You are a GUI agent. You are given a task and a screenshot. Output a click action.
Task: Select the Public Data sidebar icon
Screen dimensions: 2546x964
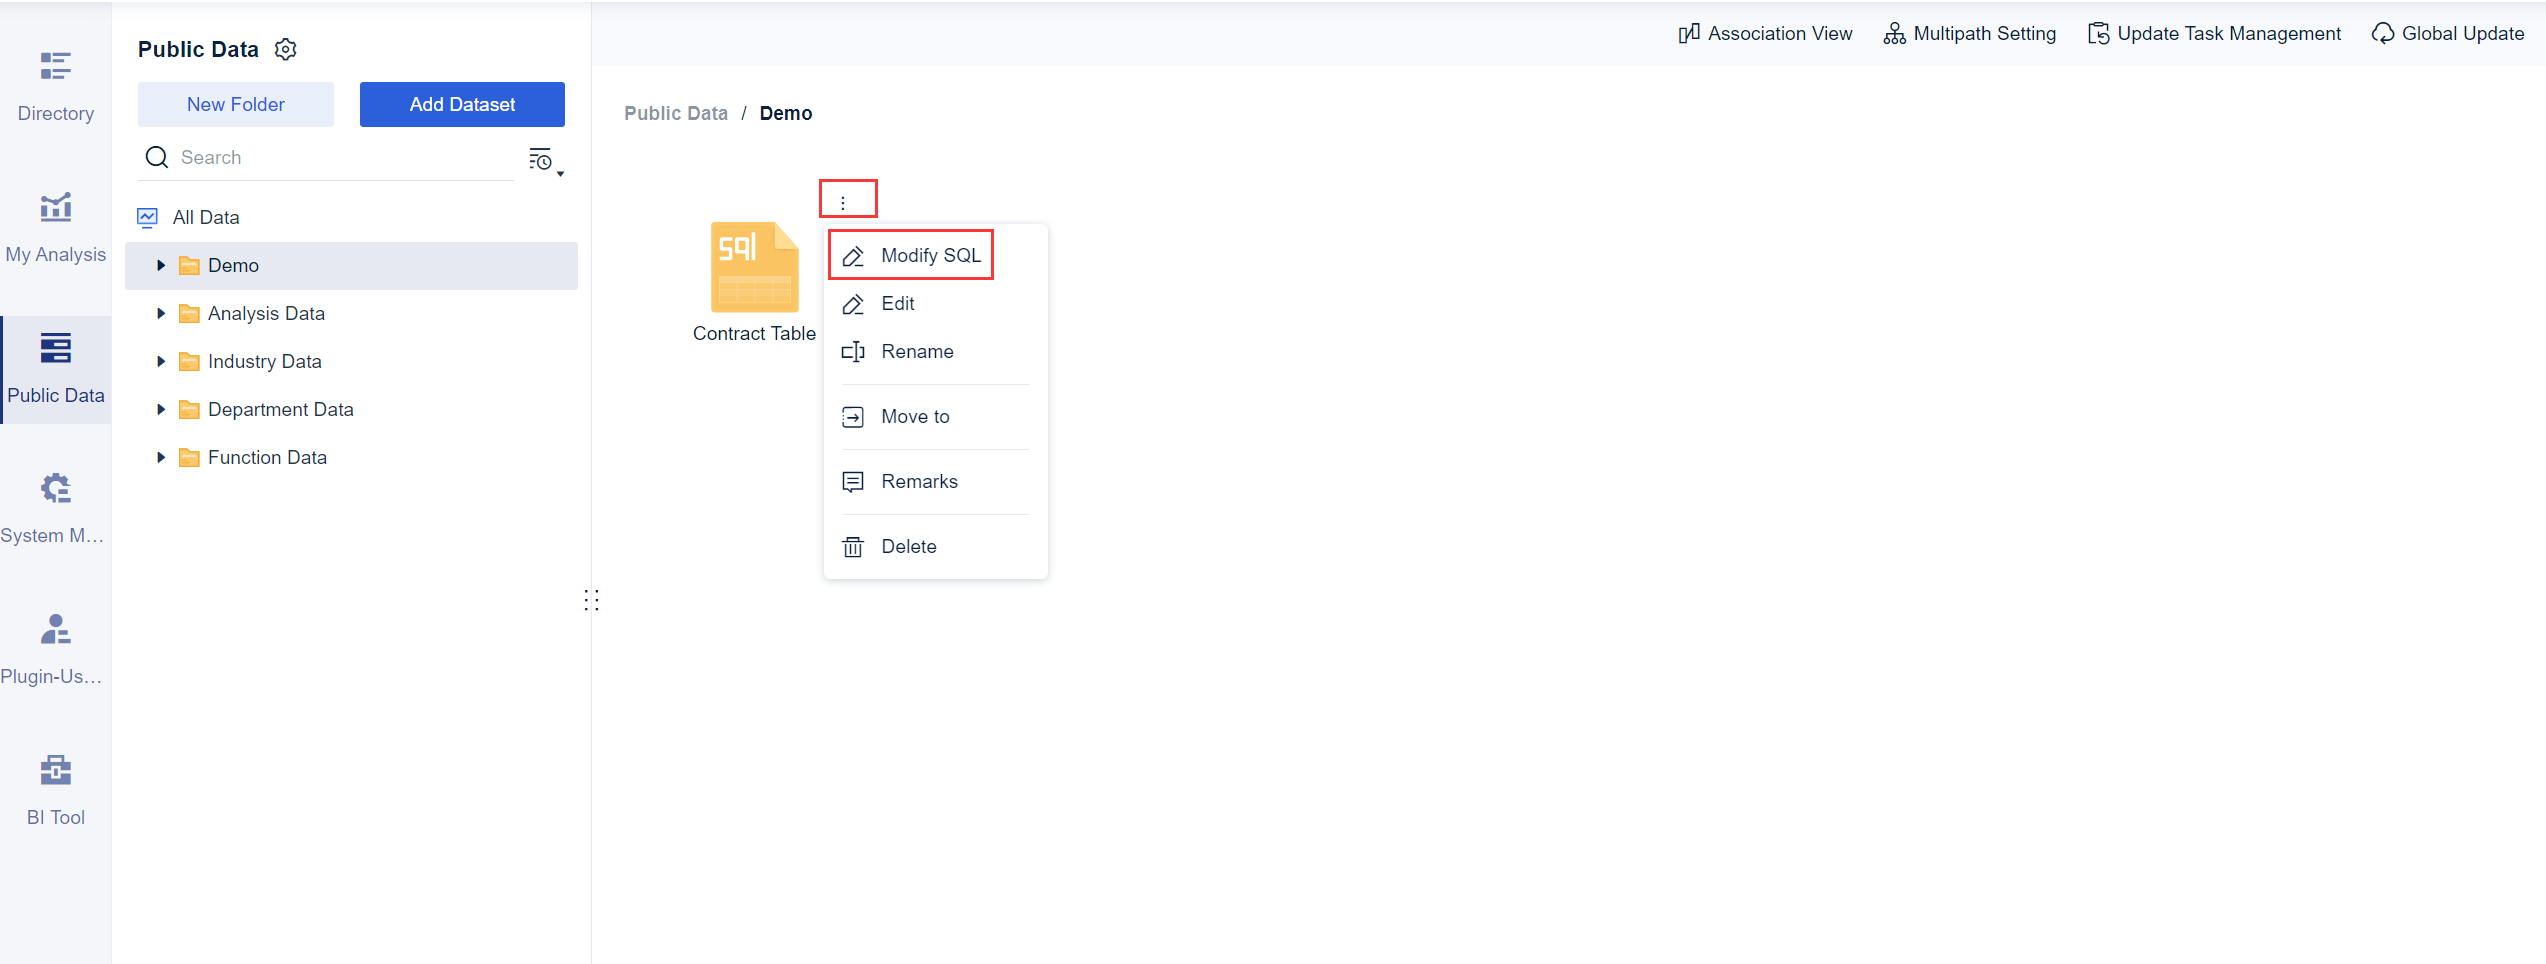(x=55, y=368)
